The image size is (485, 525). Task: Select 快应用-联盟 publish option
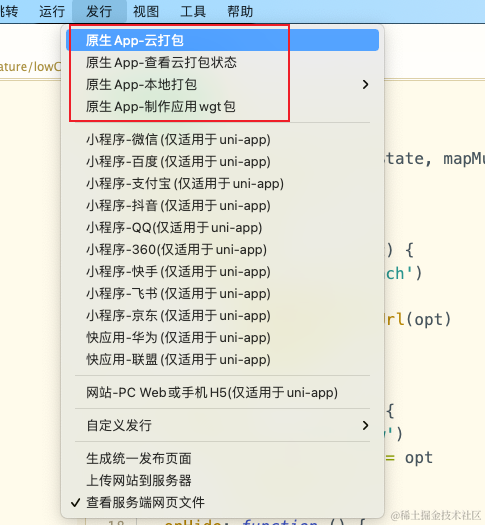pyautogui.click(x=223, y=360)
